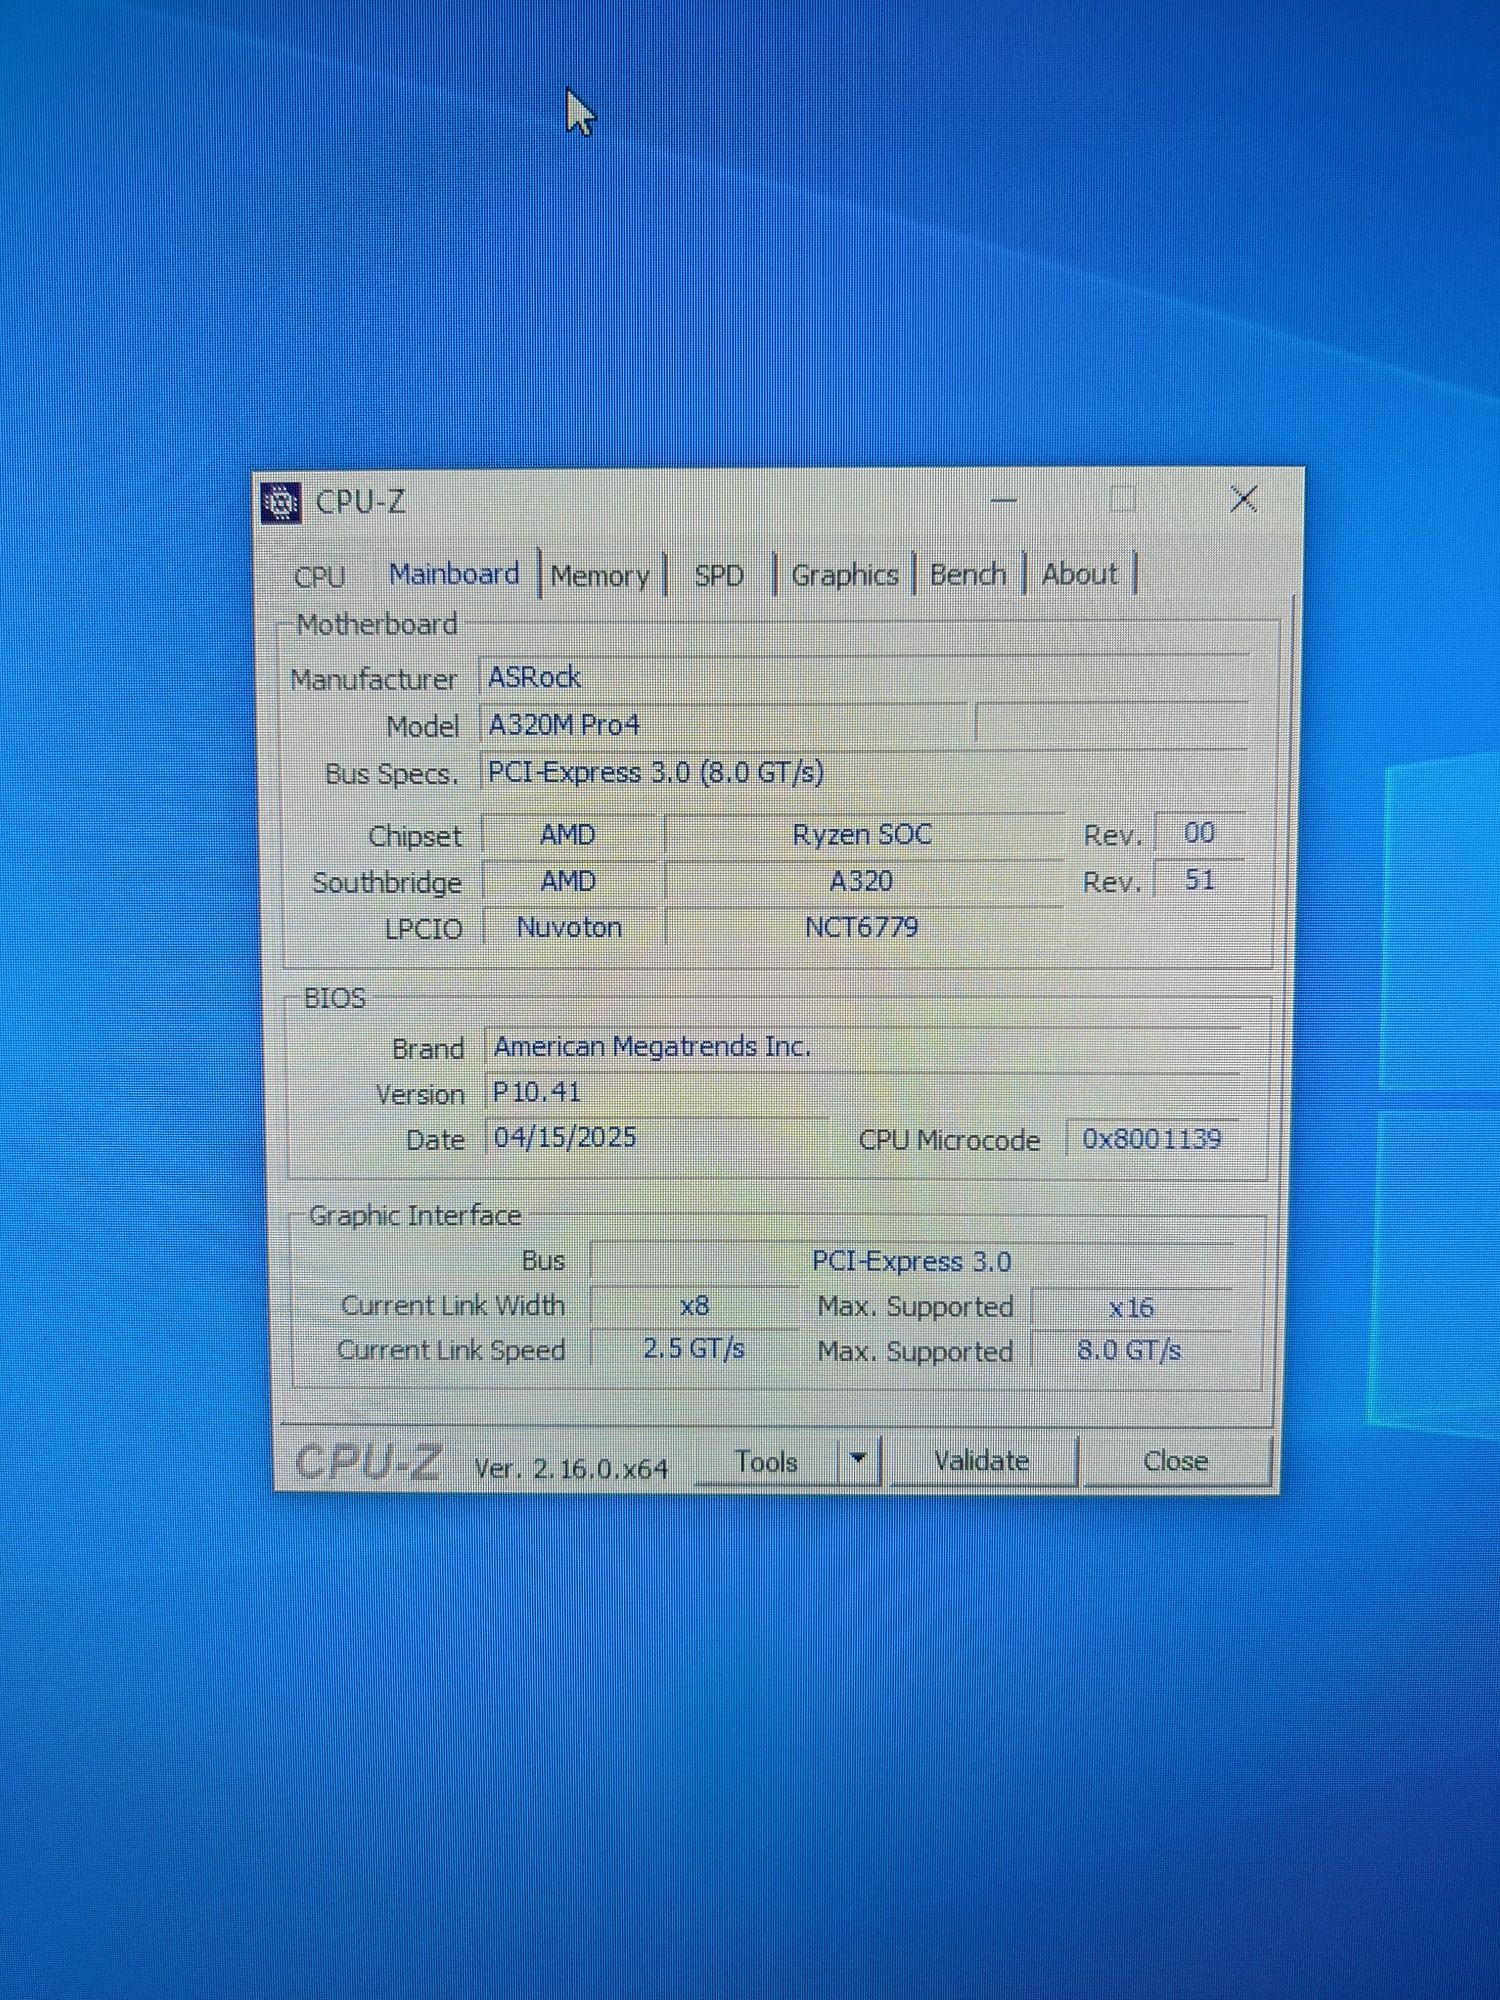Click the Close button at bottom

(x=1175, y=1461)
